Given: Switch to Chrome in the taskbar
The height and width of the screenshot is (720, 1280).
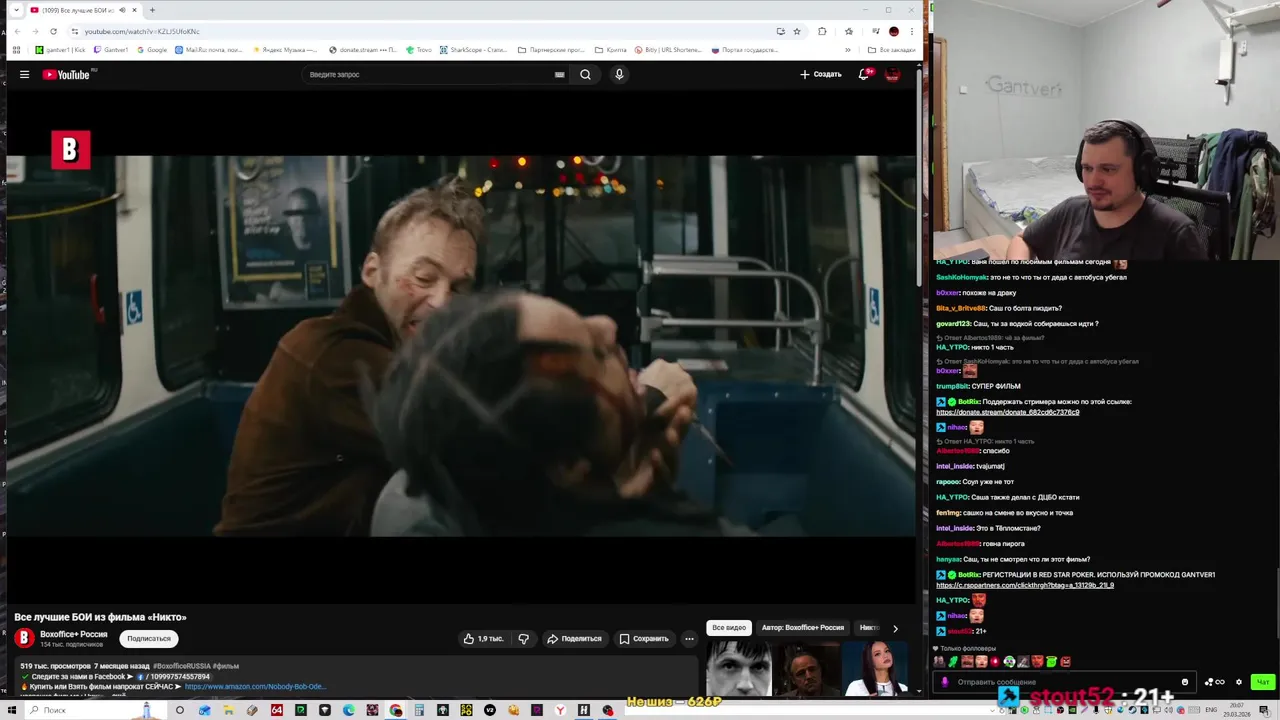Looking at the screenshot, I should pos(396,710).
